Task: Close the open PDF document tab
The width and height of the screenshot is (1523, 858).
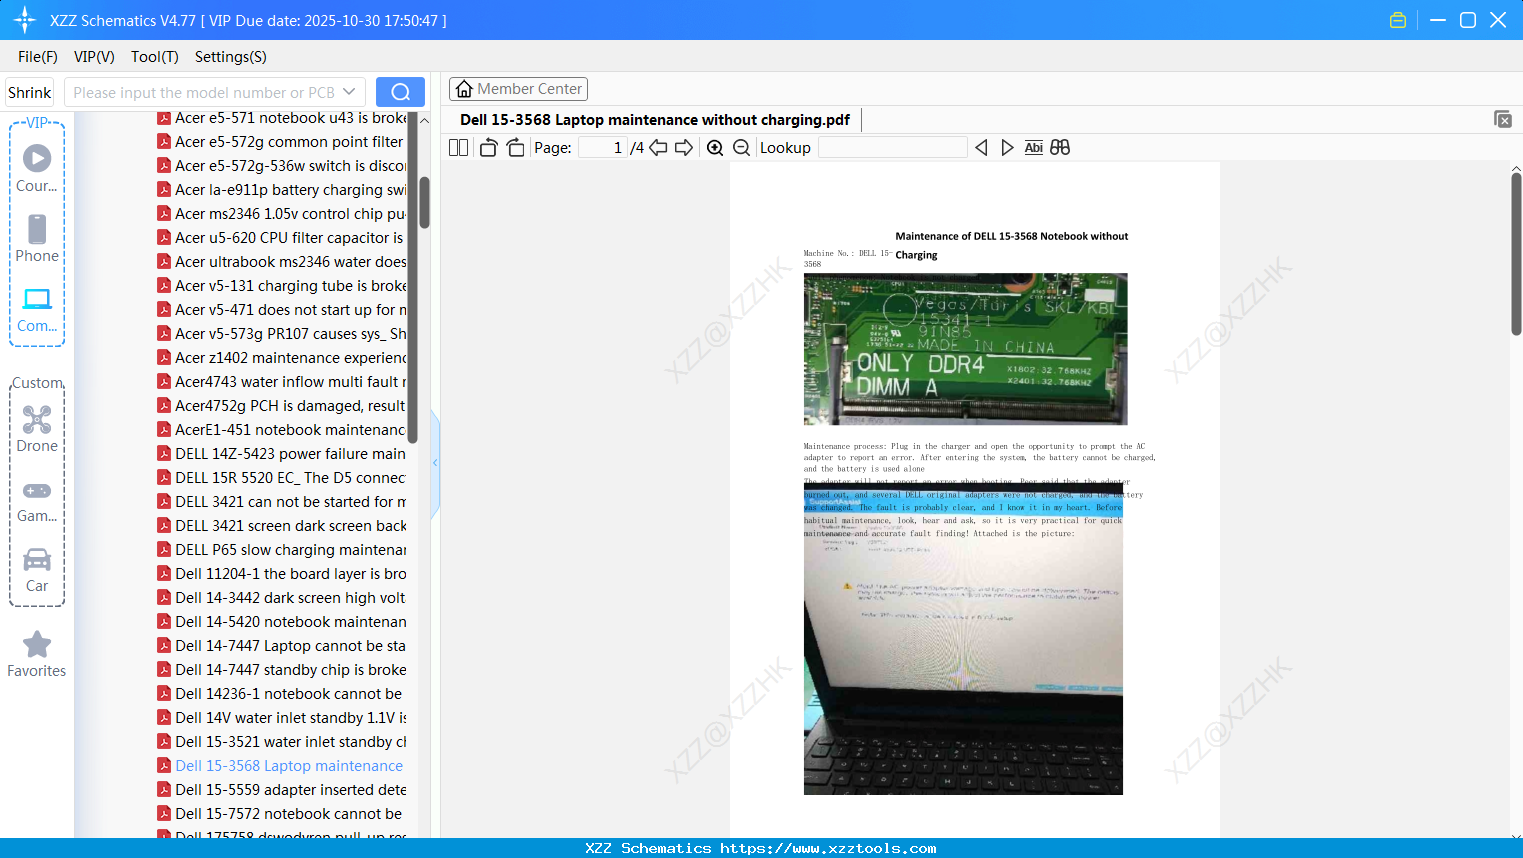Action: pos(1503,119)
